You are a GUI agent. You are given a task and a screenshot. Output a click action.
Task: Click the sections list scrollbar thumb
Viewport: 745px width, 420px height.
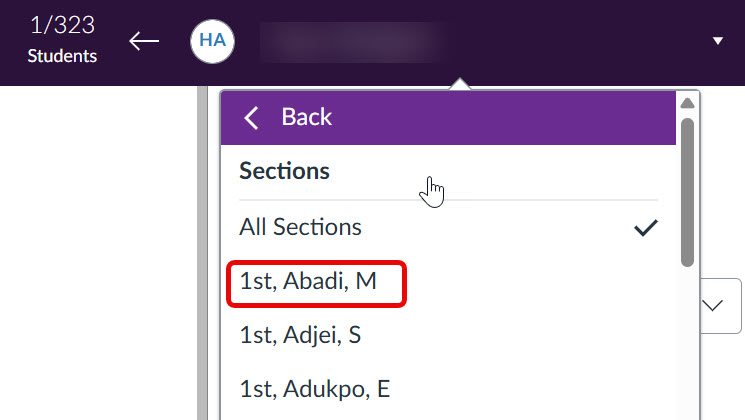click(x=687, y=192)
